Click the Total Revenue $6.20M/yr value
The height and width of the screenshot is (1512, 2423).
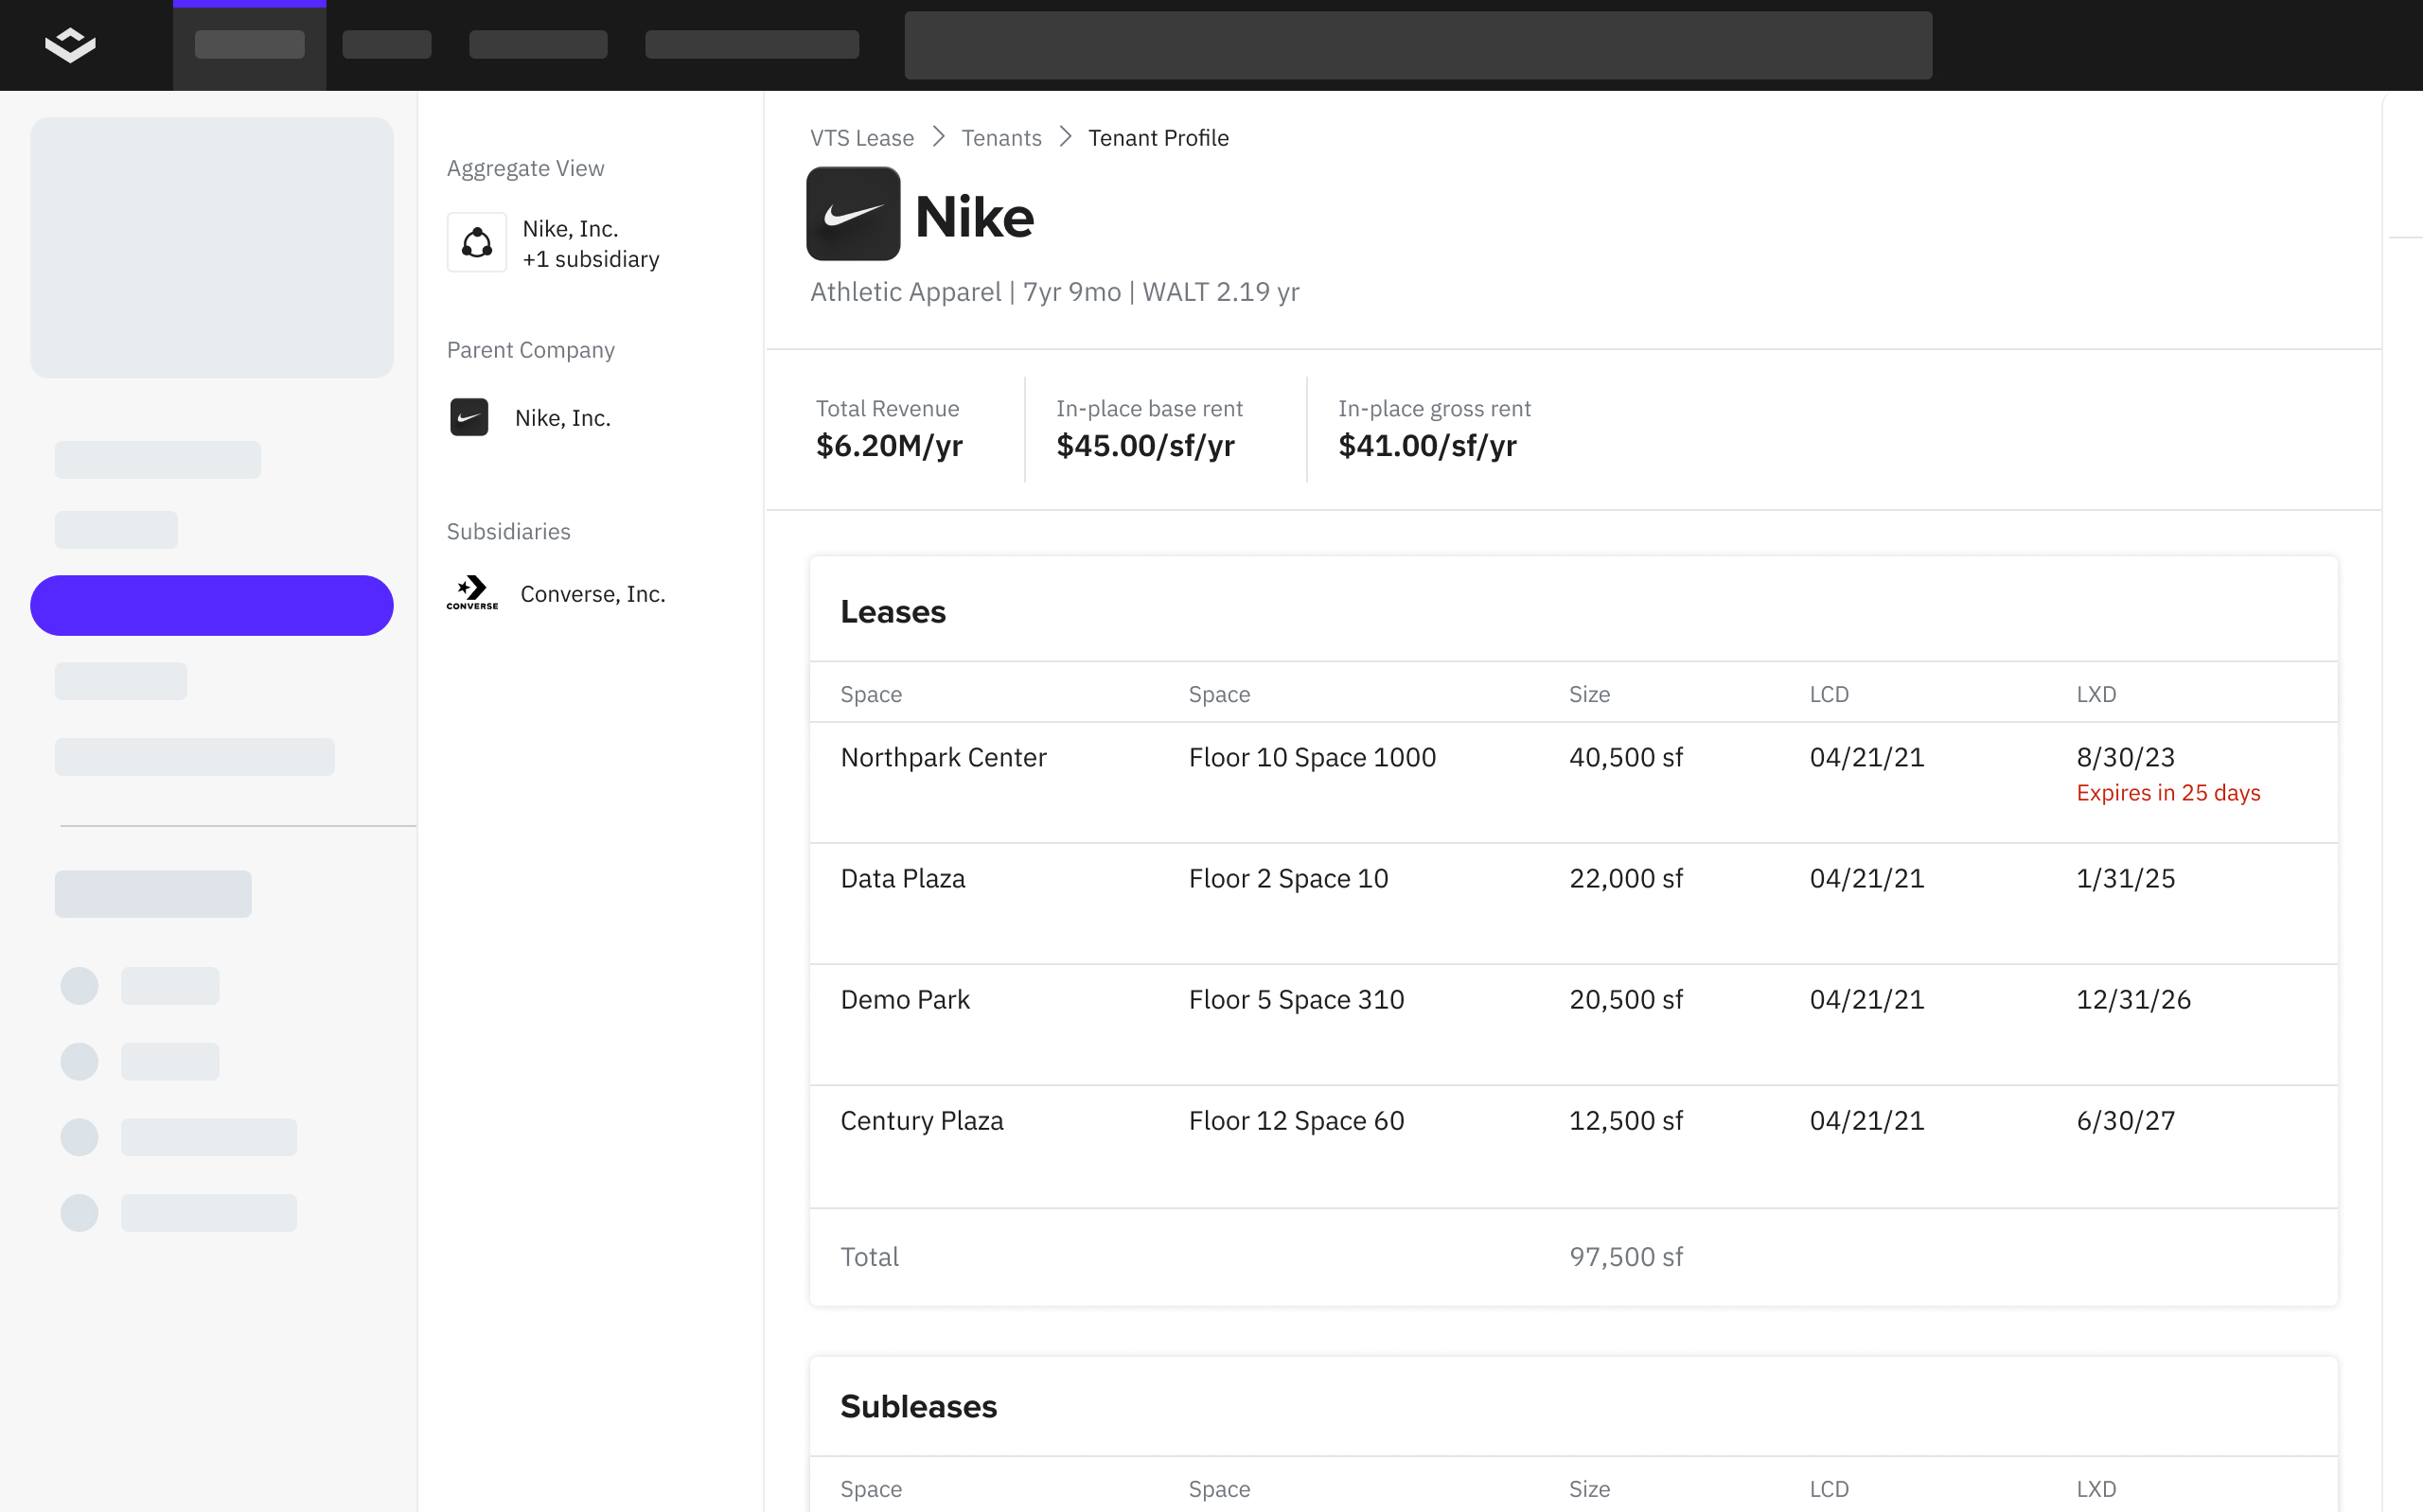tap(889, 445)
